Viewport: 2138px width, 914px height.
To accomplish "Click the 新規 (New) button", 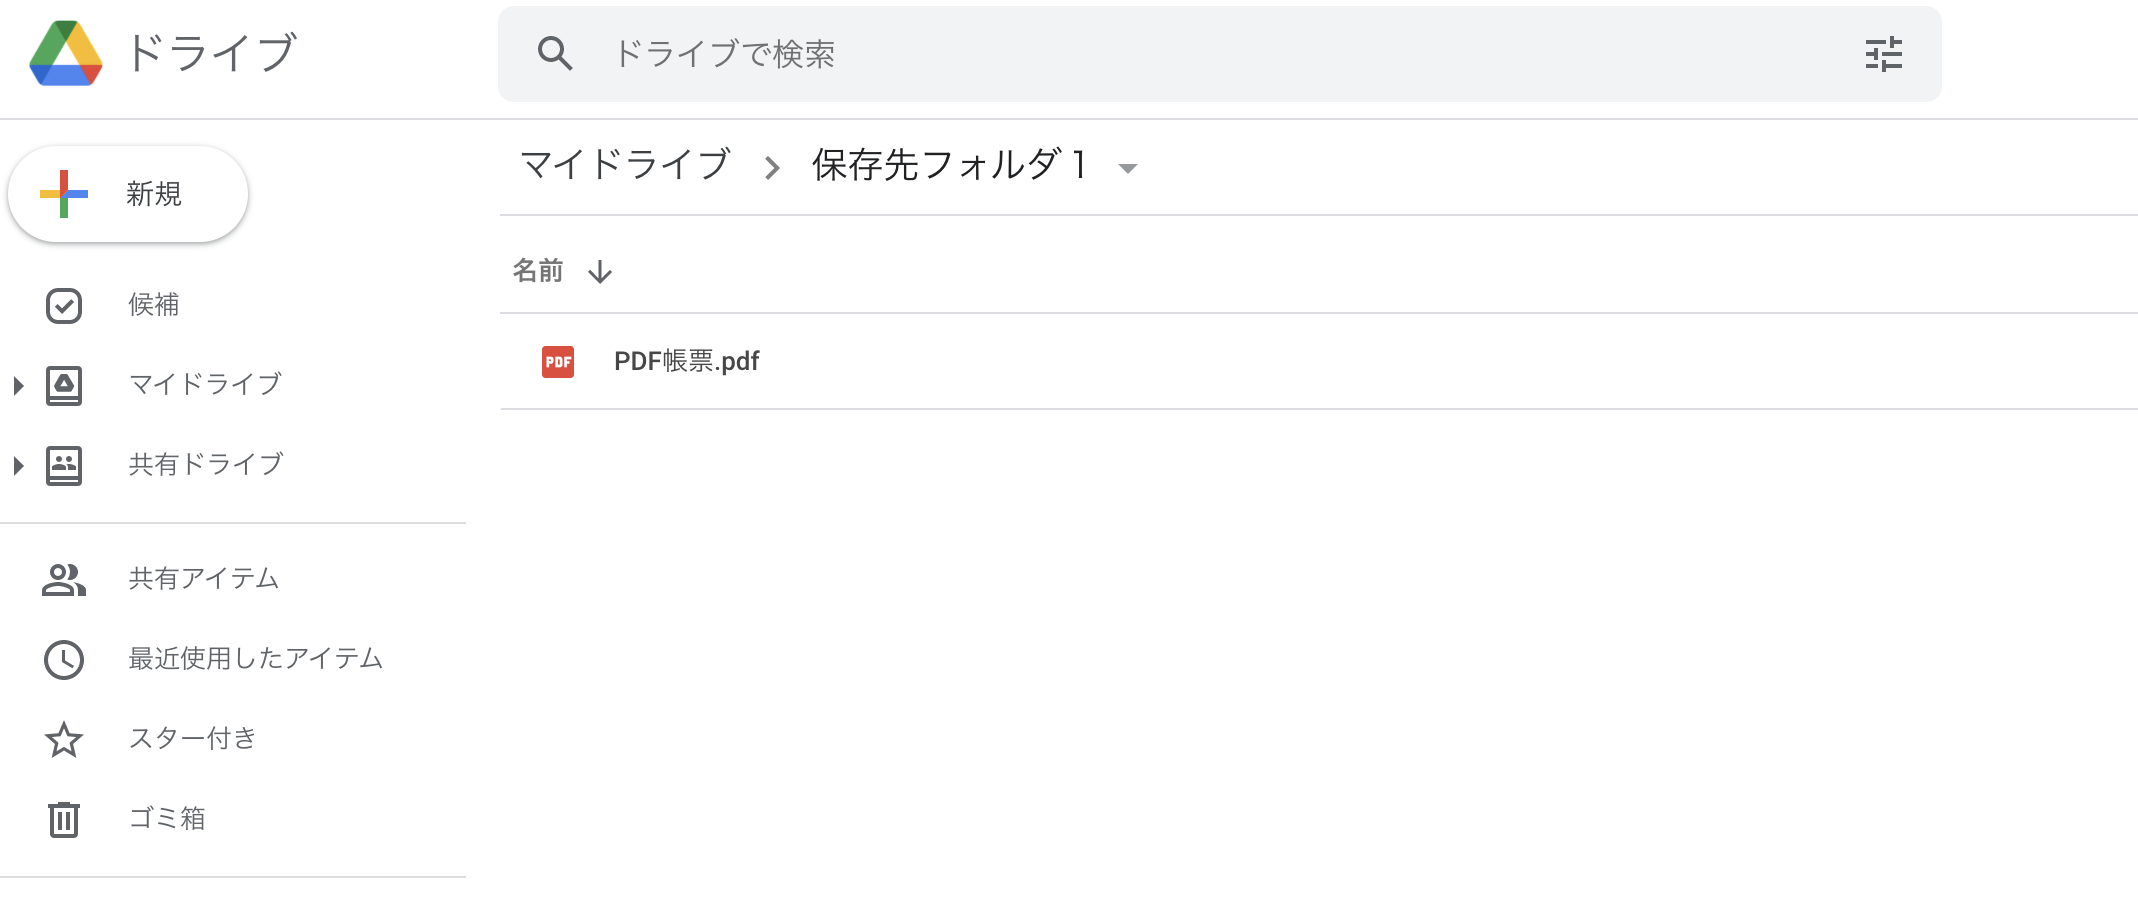I will pyautogui.click(x=128, y=194).
